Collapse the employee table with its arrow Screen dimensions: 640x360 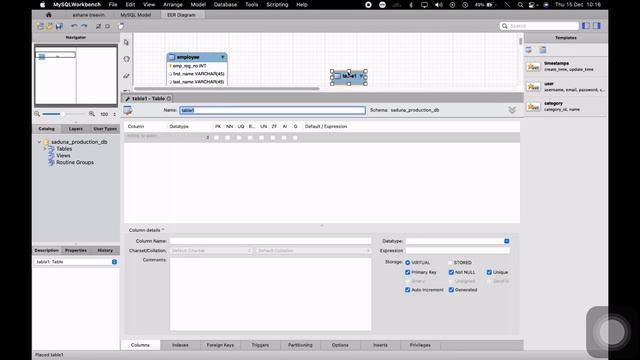(223, 57)
